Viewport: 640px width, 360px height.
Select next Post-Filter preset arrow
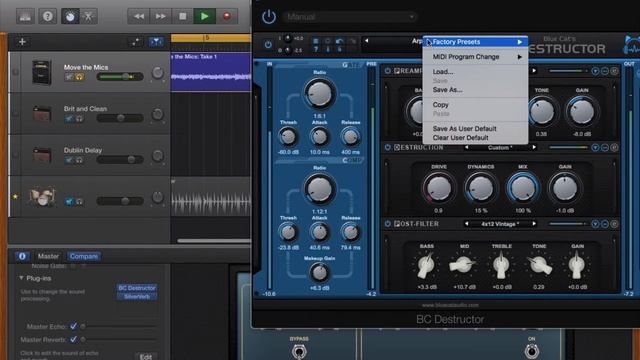534,224
